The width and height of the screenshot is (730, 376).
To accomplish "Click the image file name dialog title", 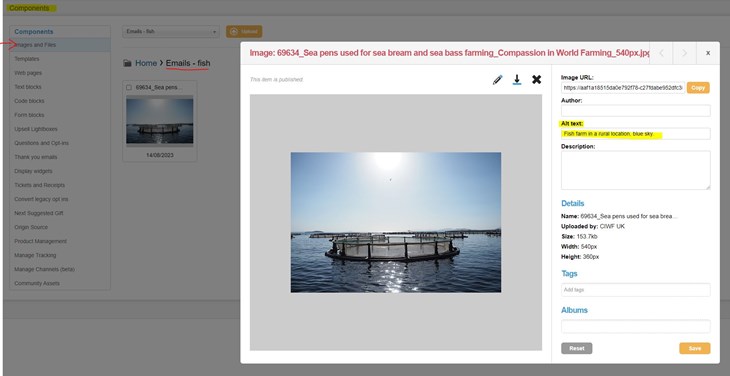I will pyautogui.click(x=449, y=53).
